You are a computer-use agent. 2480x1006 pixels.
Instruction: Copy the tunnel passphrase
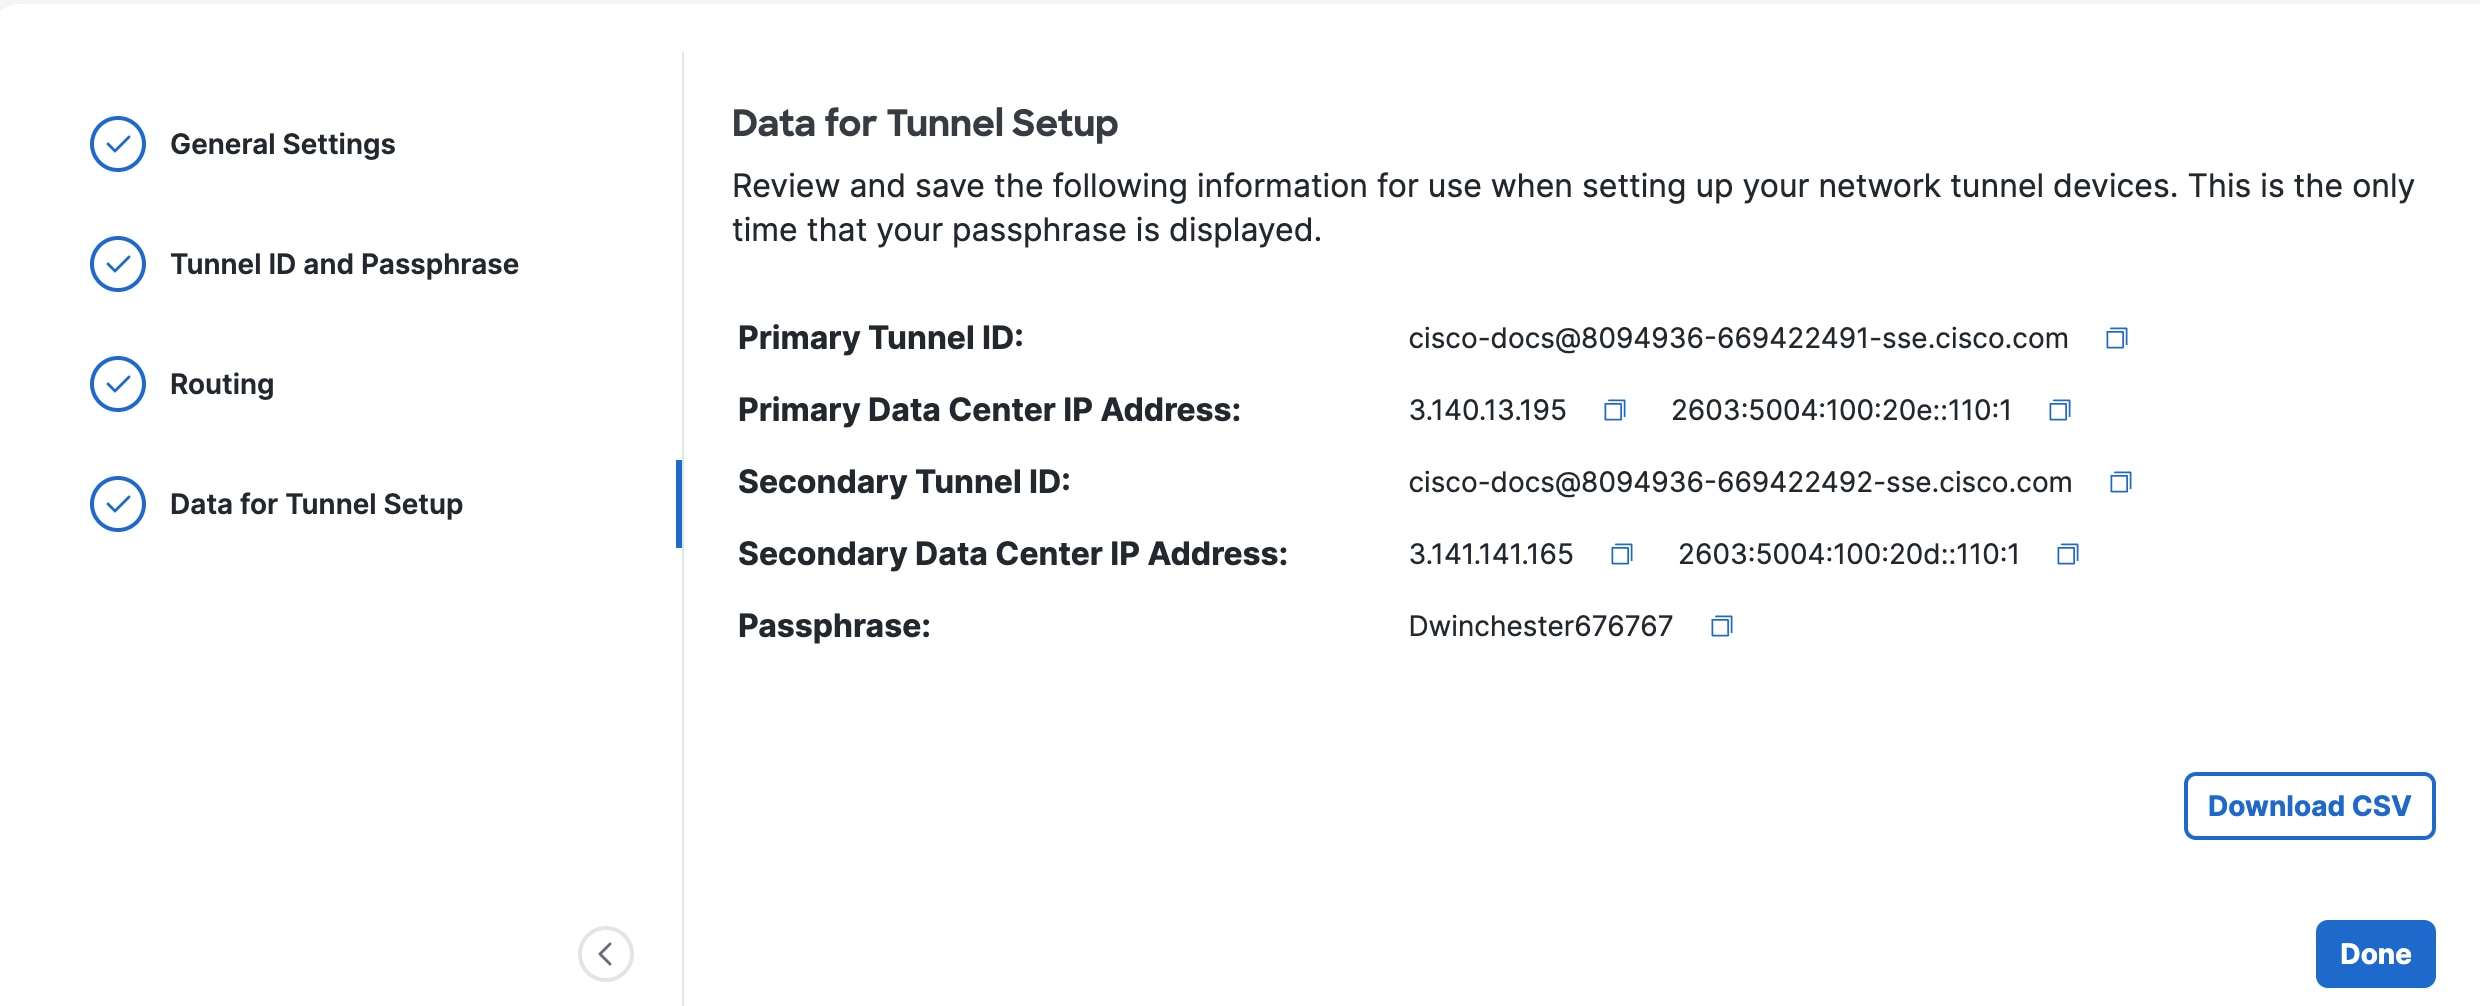pyautogui.click(x=1721, y=626)
